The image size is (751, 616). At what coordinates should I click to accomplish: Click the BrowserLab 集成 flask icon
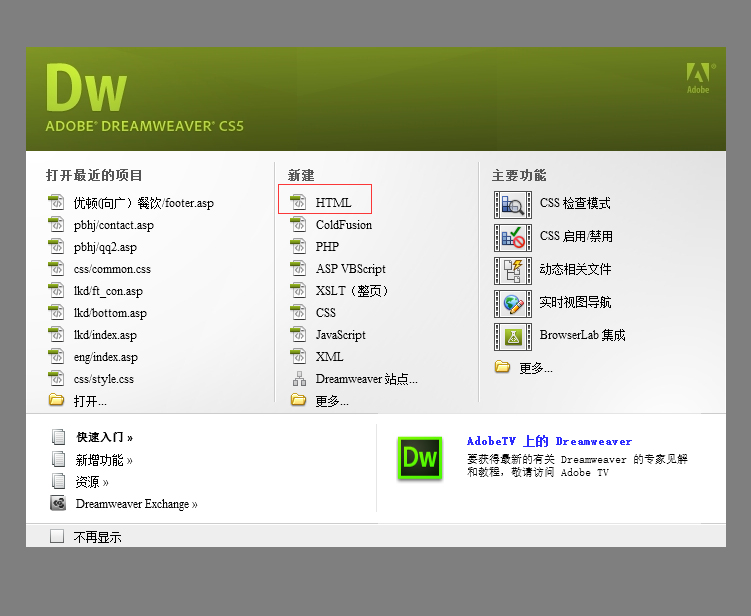[x=512, y=336]
